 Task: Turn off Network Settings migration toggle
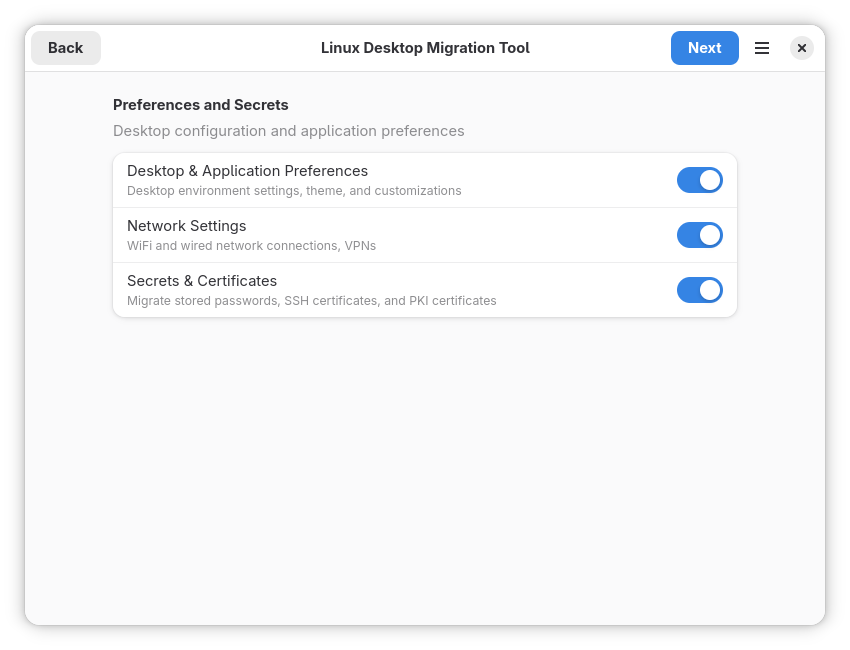(699, 235)
